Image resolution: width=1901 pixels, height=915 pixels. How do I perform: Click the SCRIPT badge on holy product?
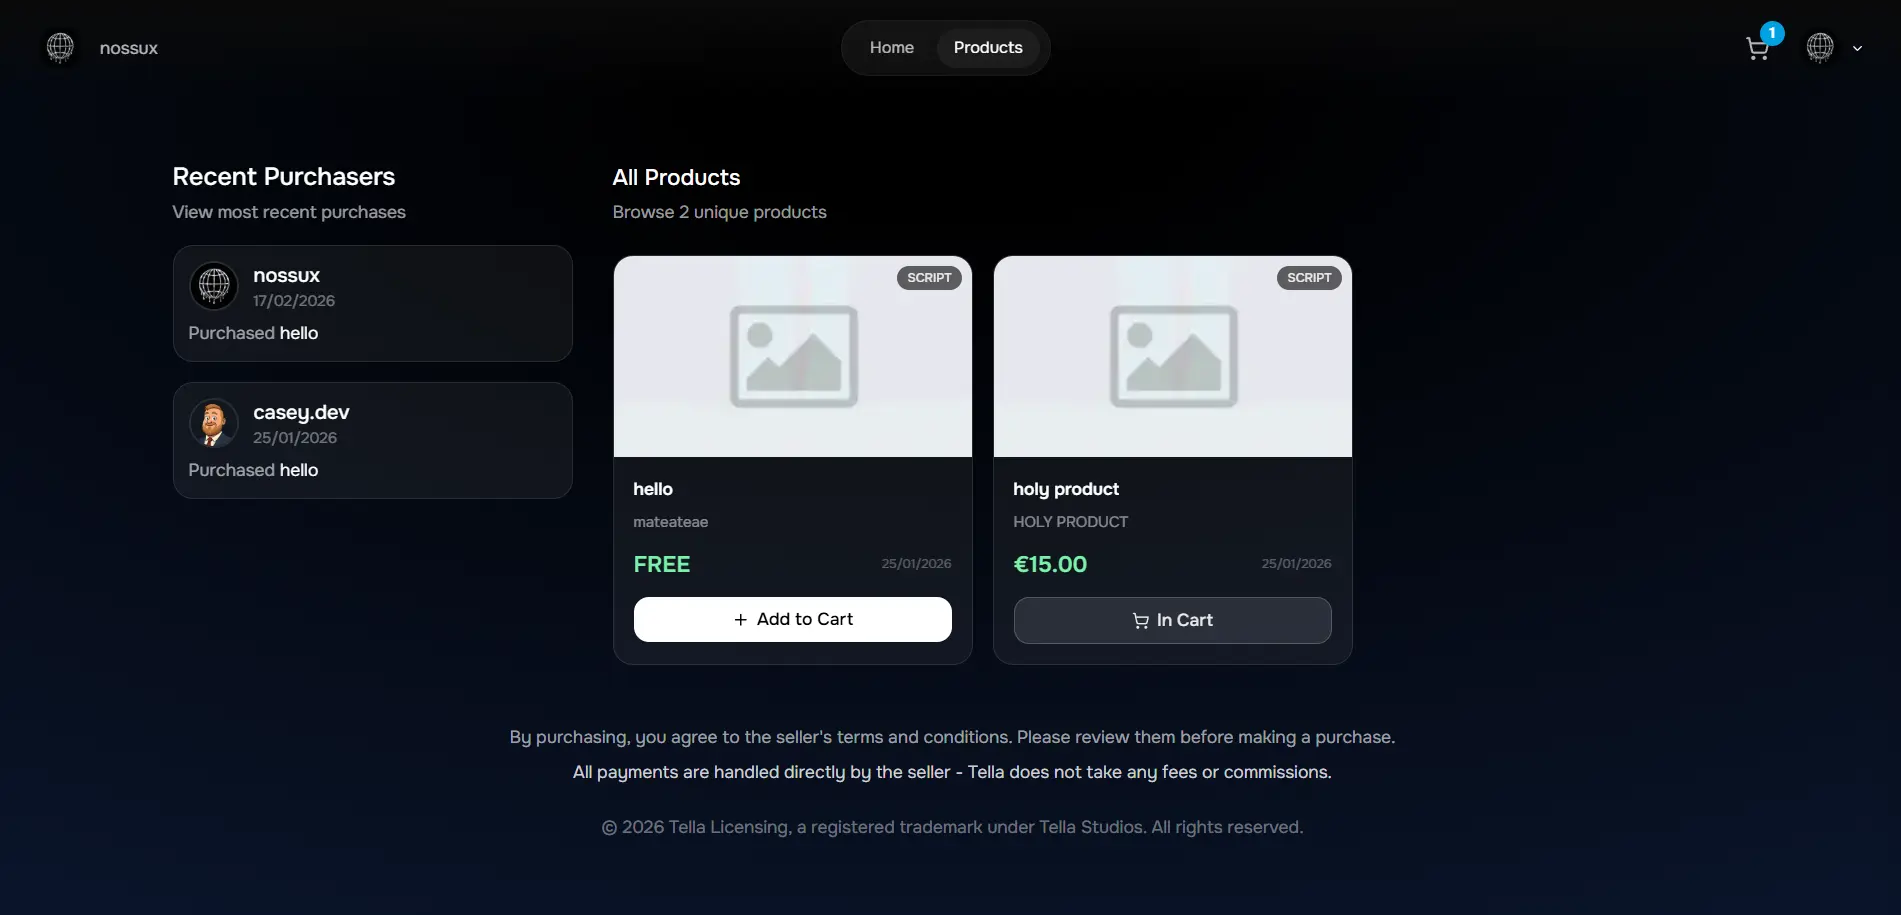pyautogui.click(x=1308, y=277)
